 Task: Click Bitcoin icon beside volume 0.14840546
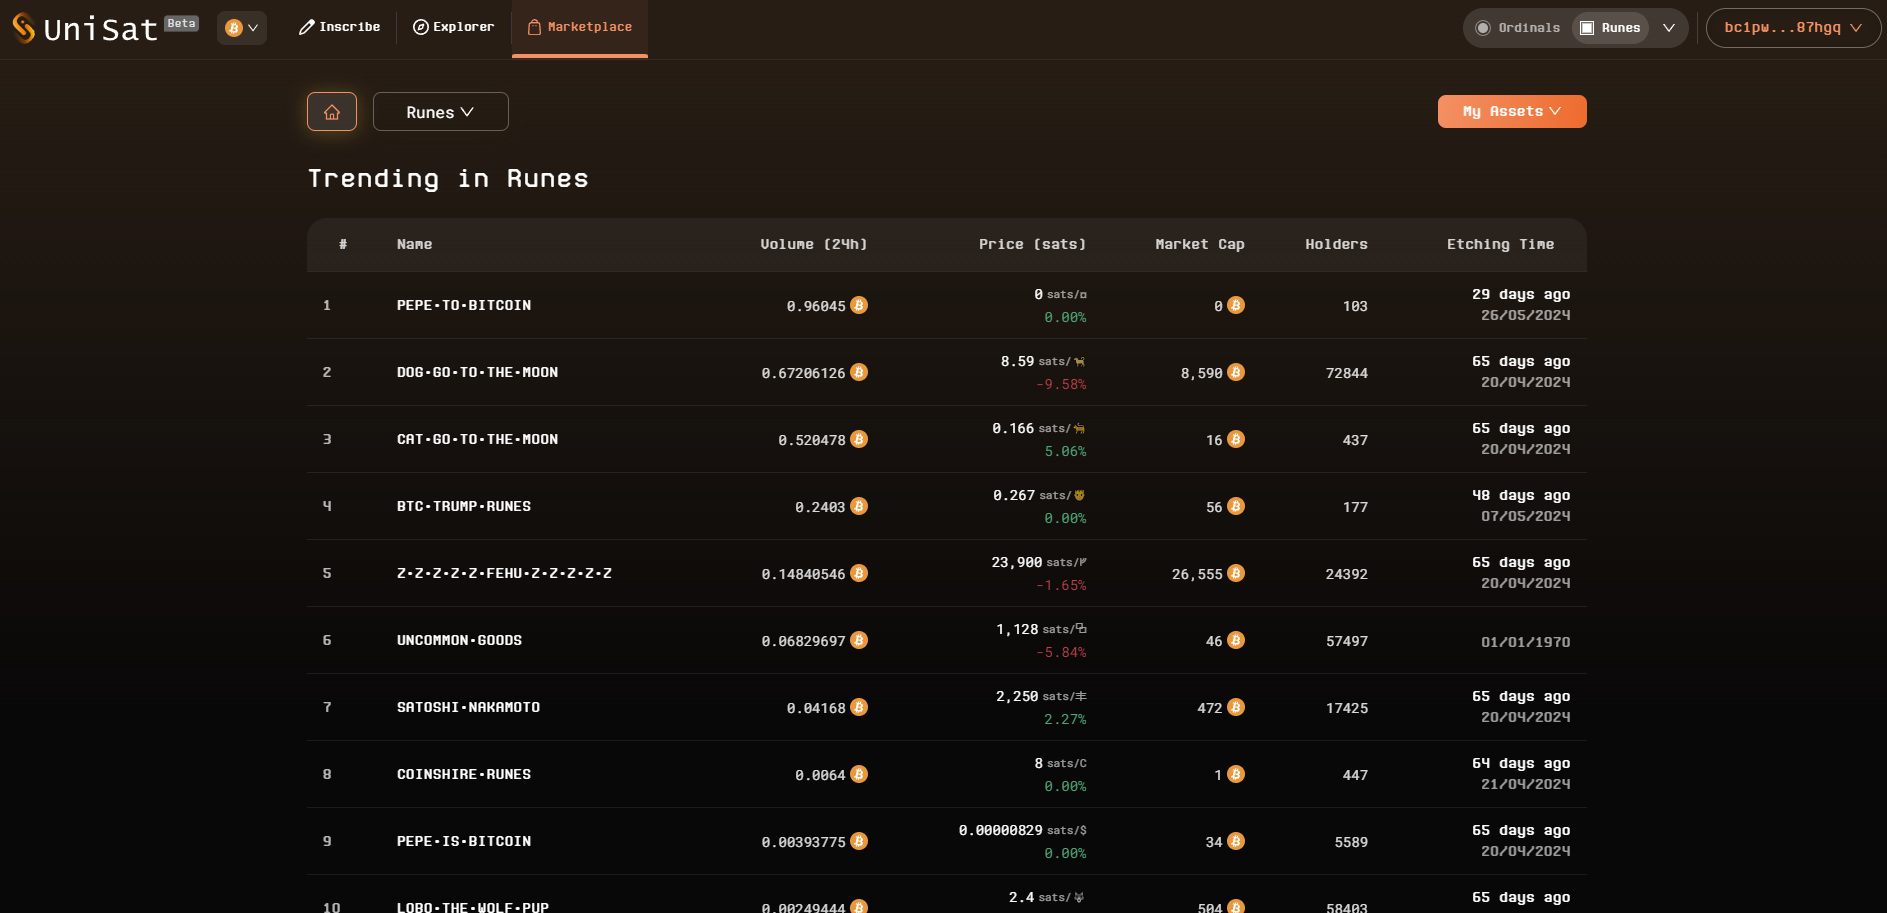859,573
